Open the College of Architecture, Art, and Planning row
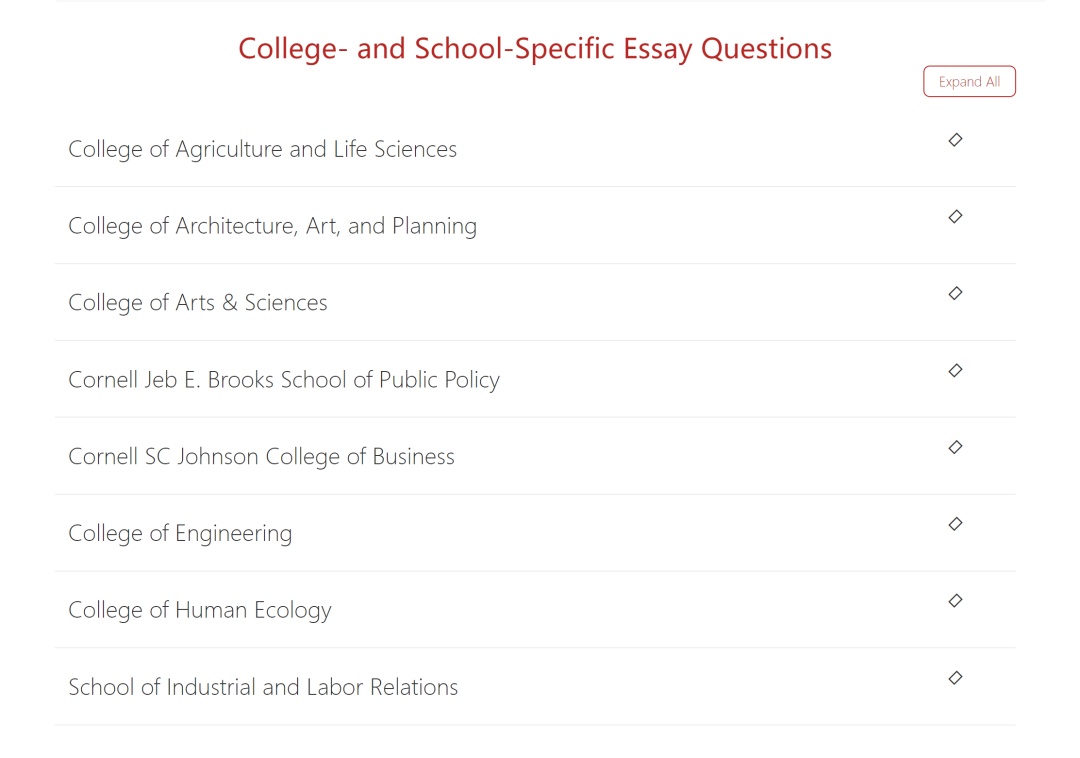Viewport: 1080px width, 758px height. click(272, 226)
